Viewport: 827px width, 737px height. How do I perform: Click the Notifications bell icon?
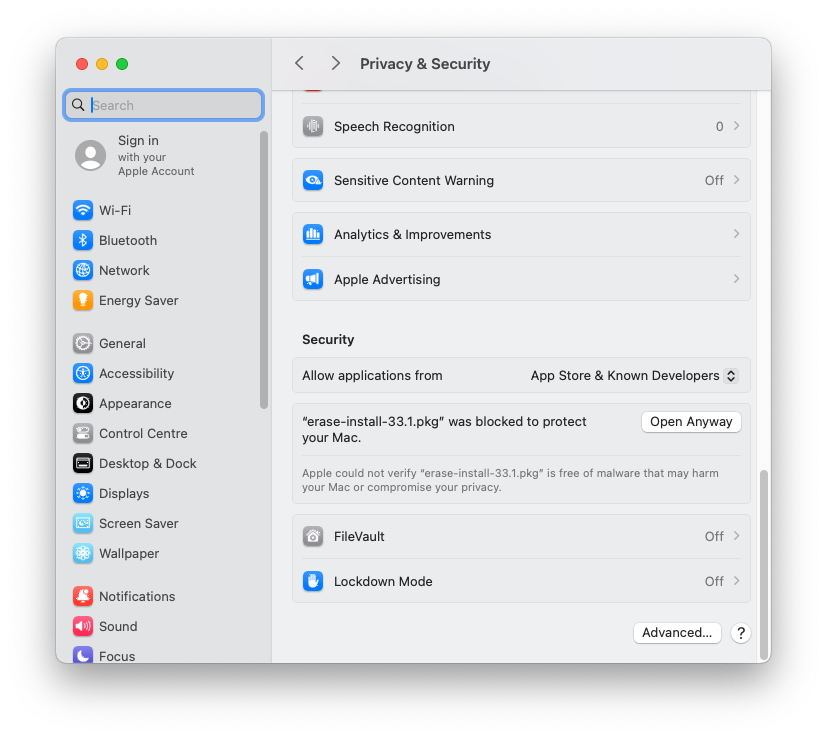[83, 596]
